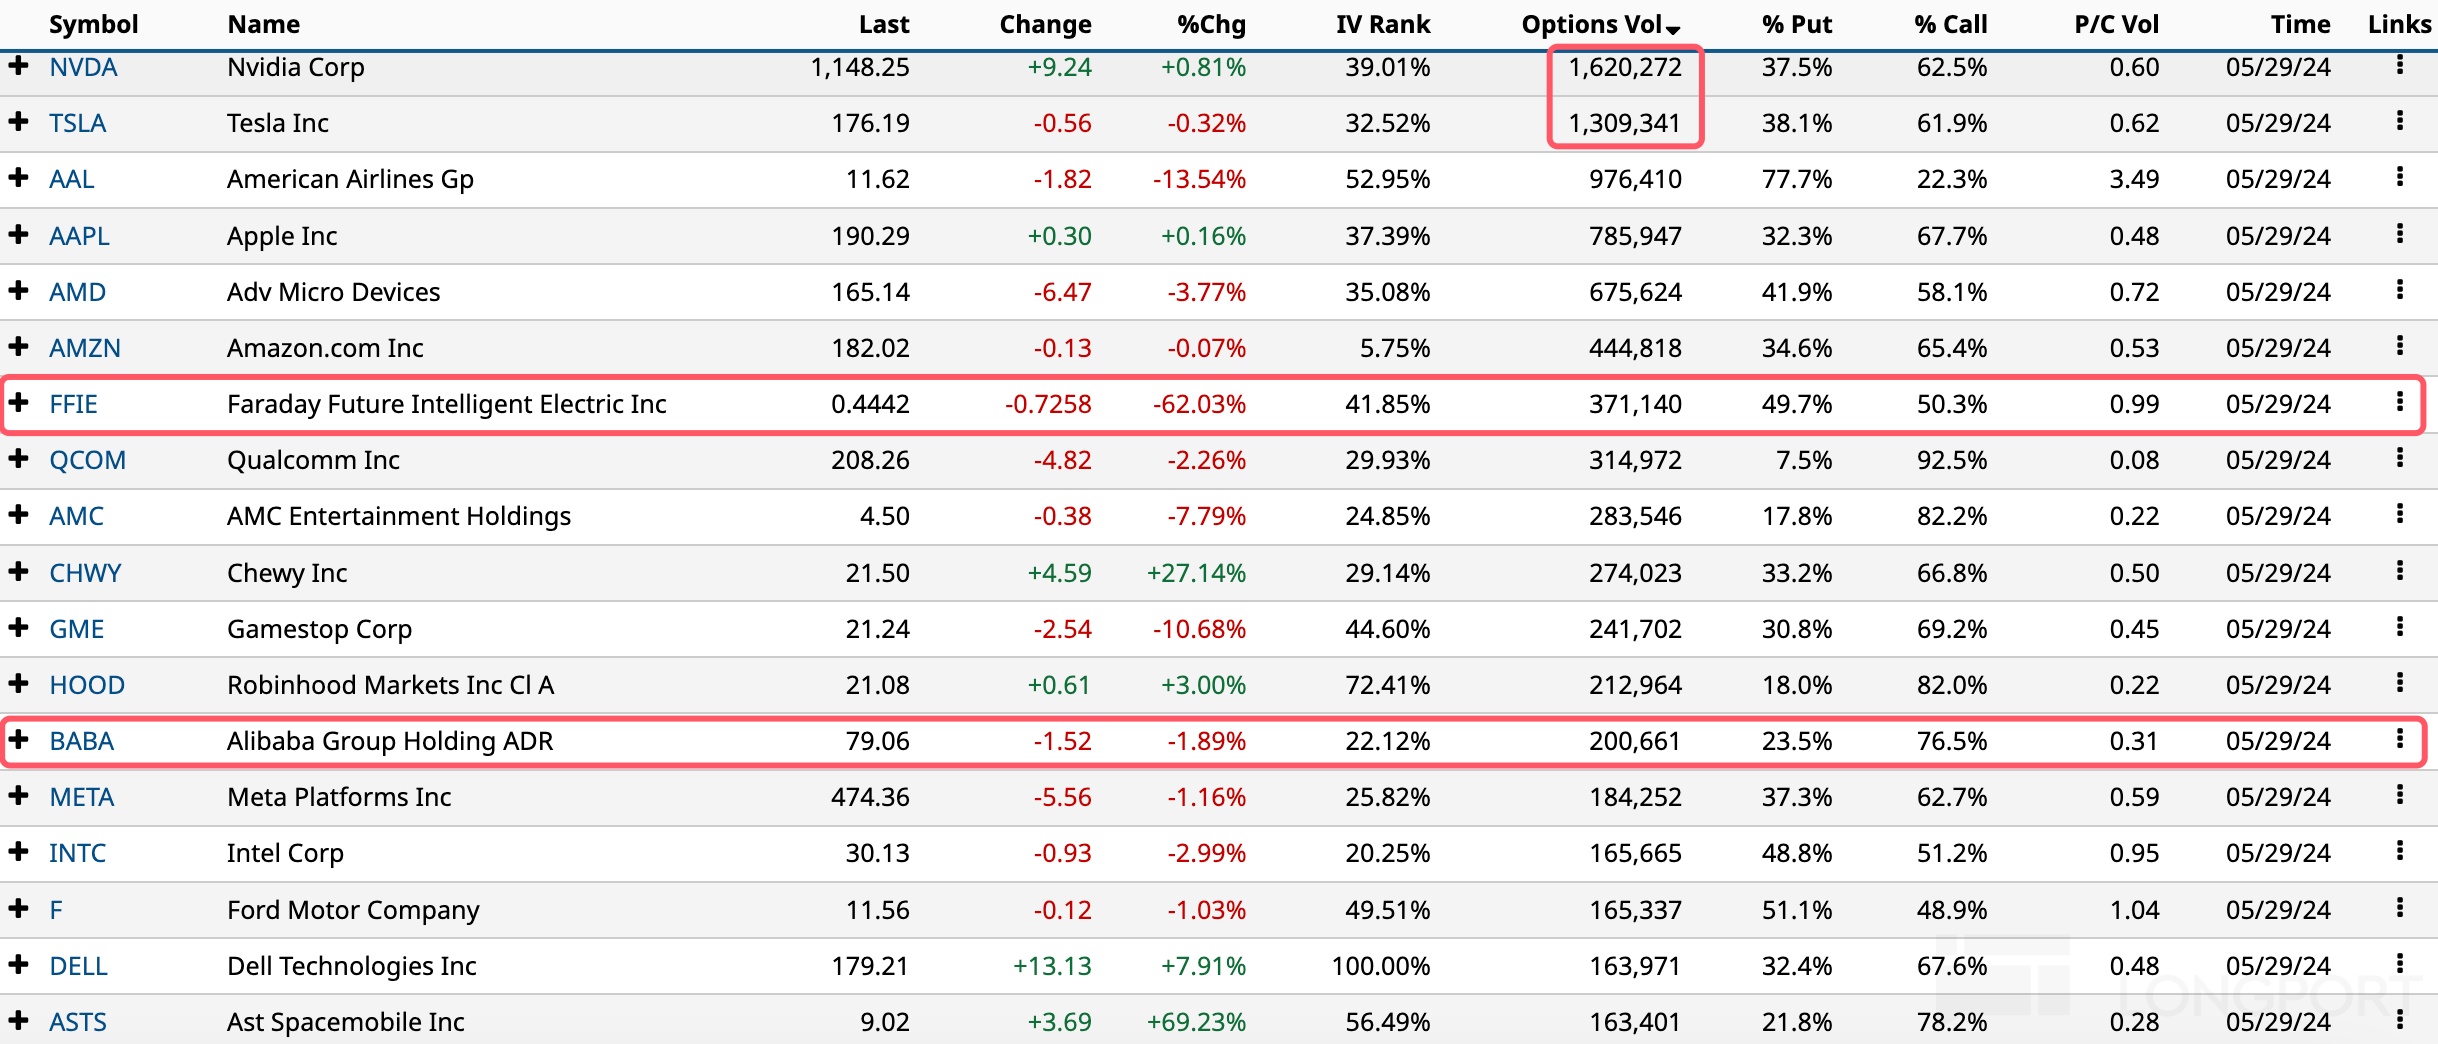Viewport: 2438px width, 1044px height.
Task: Expand the META row details
Action: pos(18,796)
